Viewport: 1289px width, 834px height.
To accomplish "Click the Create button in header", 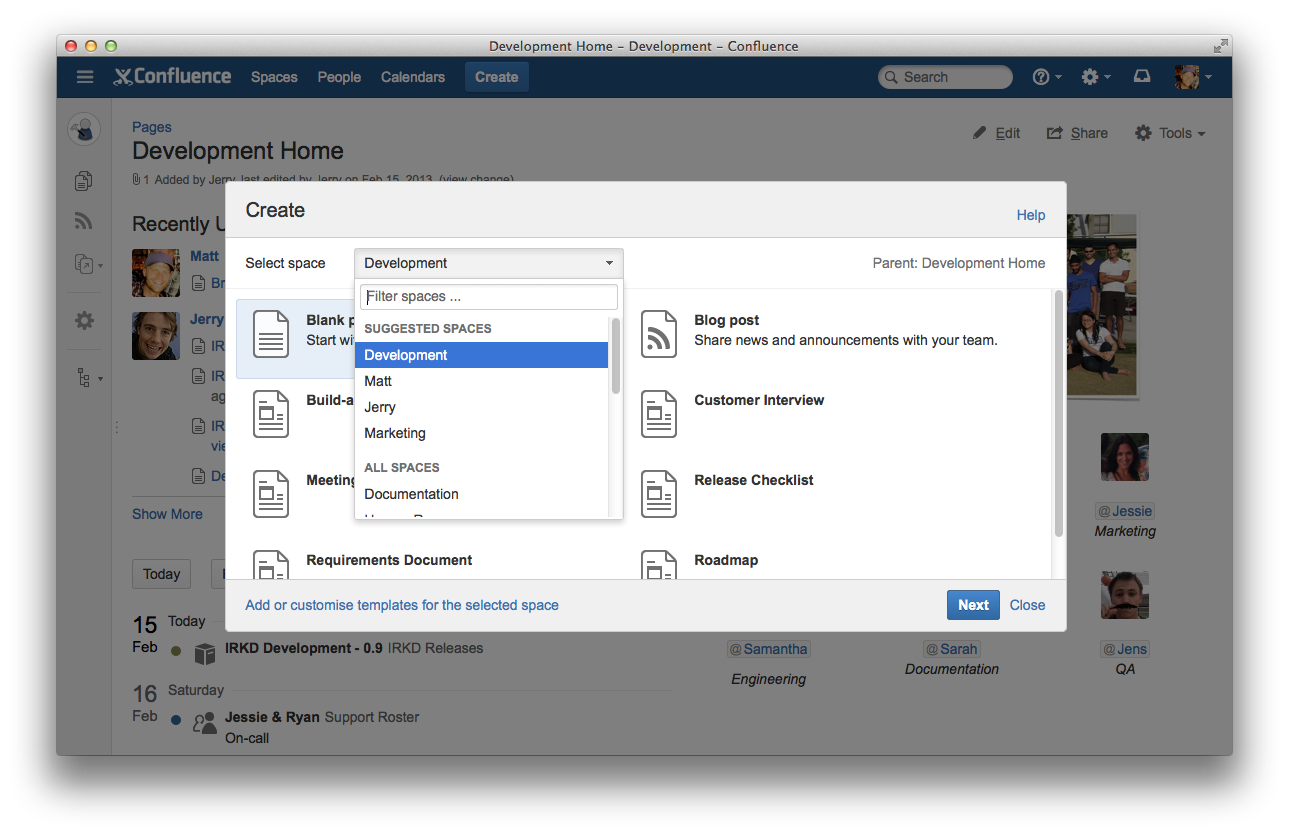I will pos(497,77).
